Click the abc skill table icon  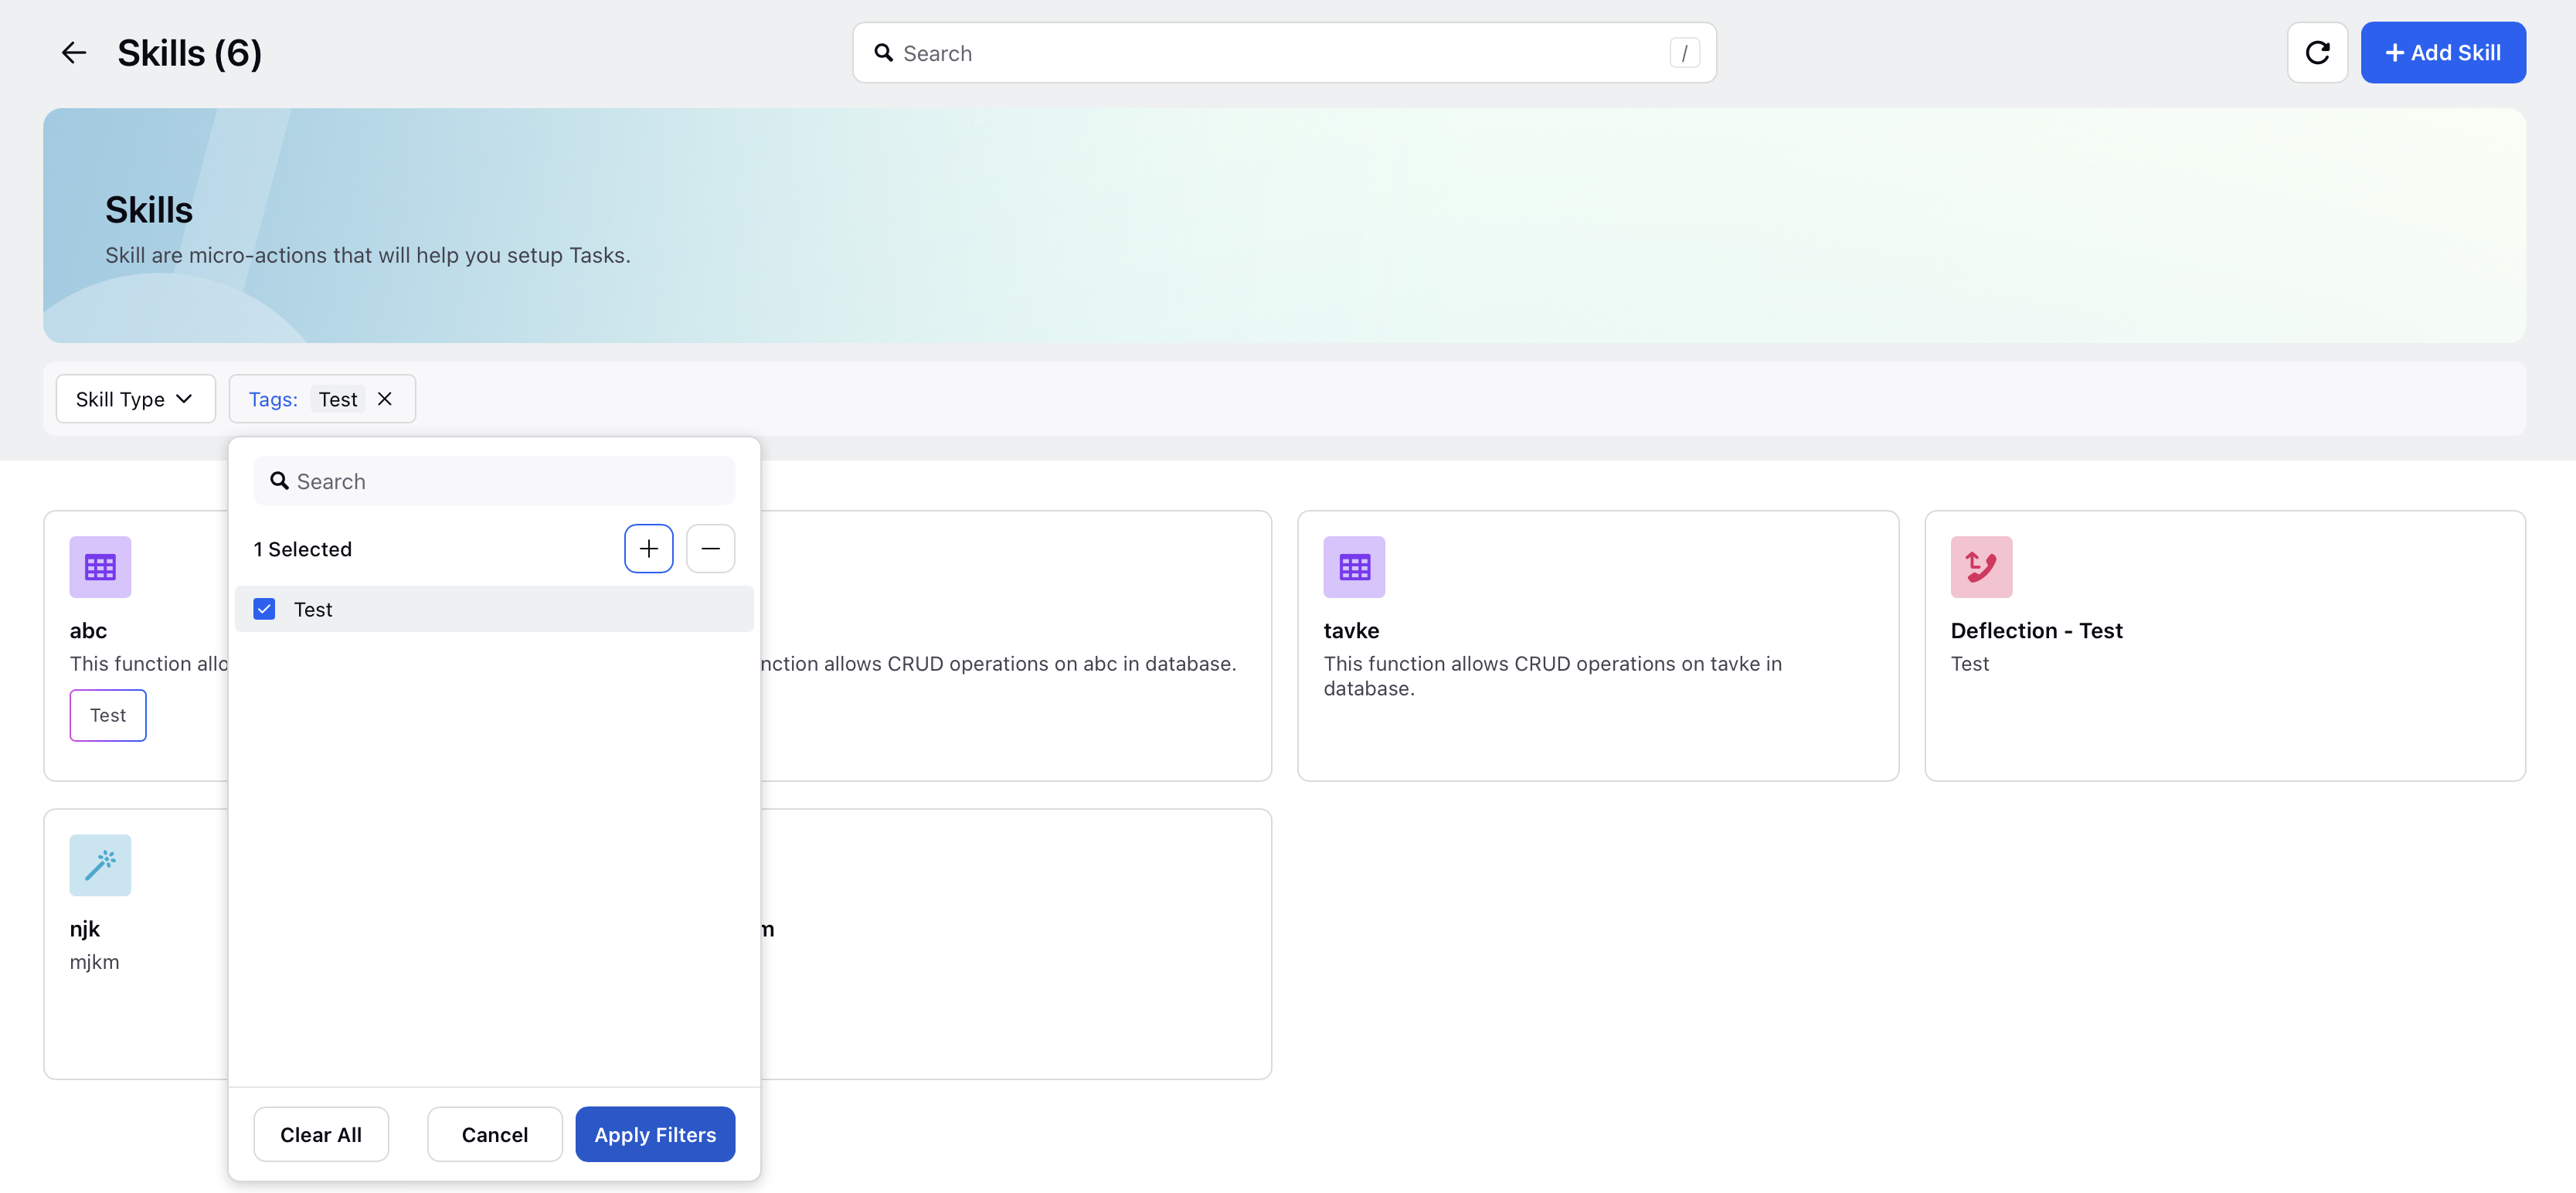[100, 567]
